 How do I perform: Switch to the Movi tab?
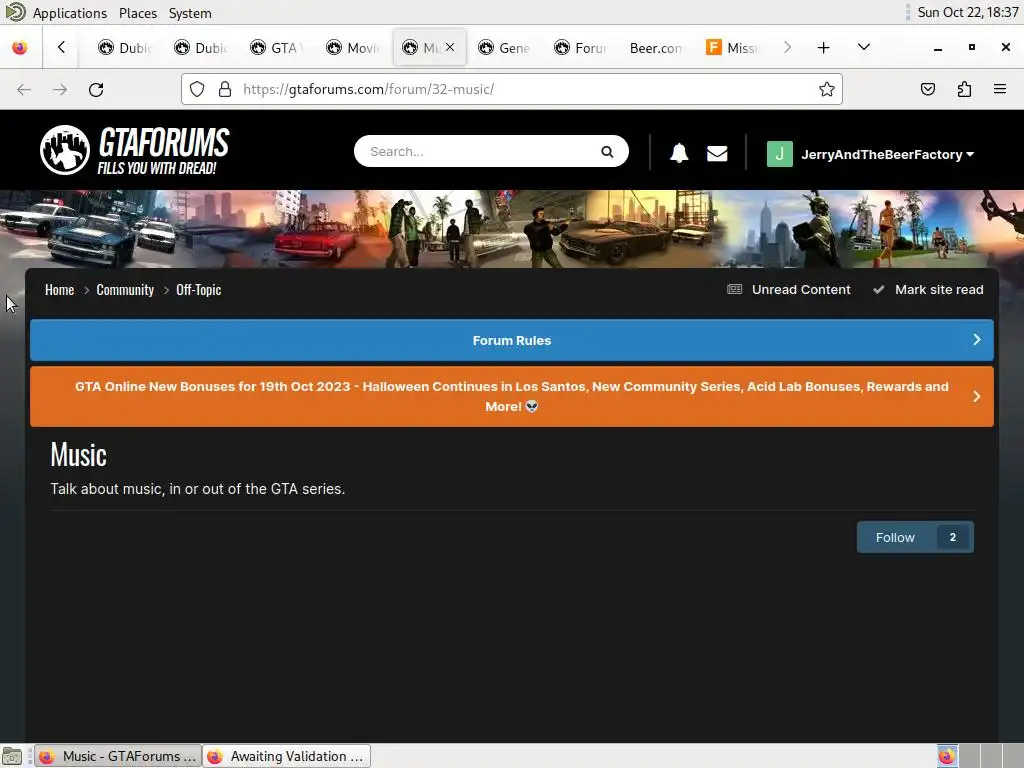(353, 48)
